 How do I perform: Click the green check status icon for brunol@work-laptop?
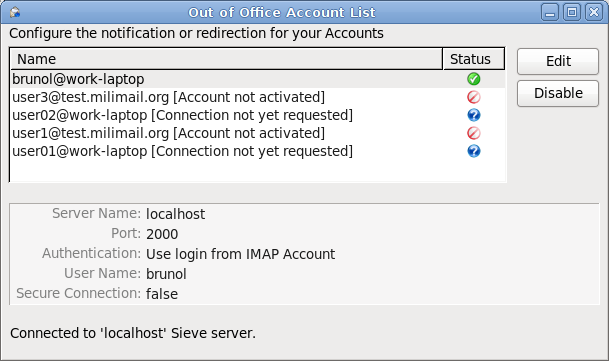(473, 79)
